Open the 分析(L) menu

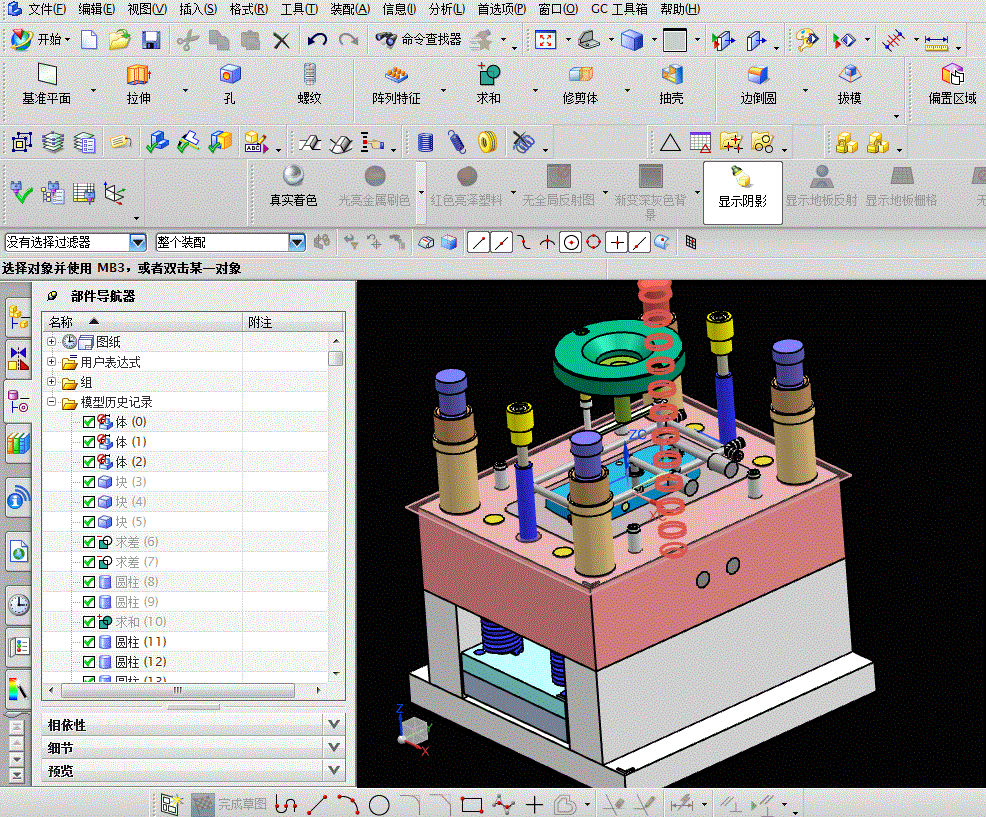447,9
